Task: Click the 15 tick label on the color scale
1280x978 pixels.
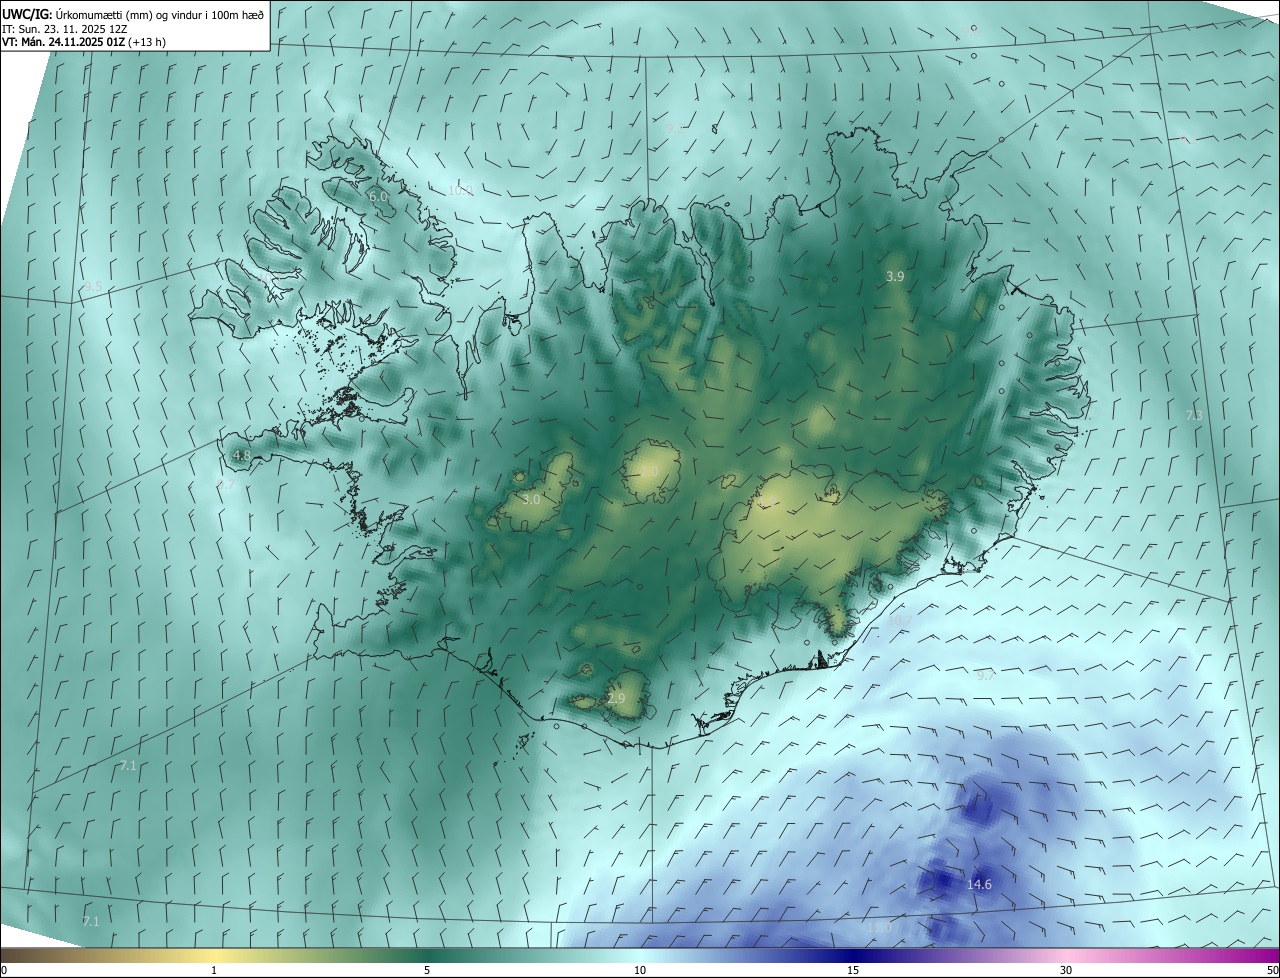Action: [x=853, y=970]
